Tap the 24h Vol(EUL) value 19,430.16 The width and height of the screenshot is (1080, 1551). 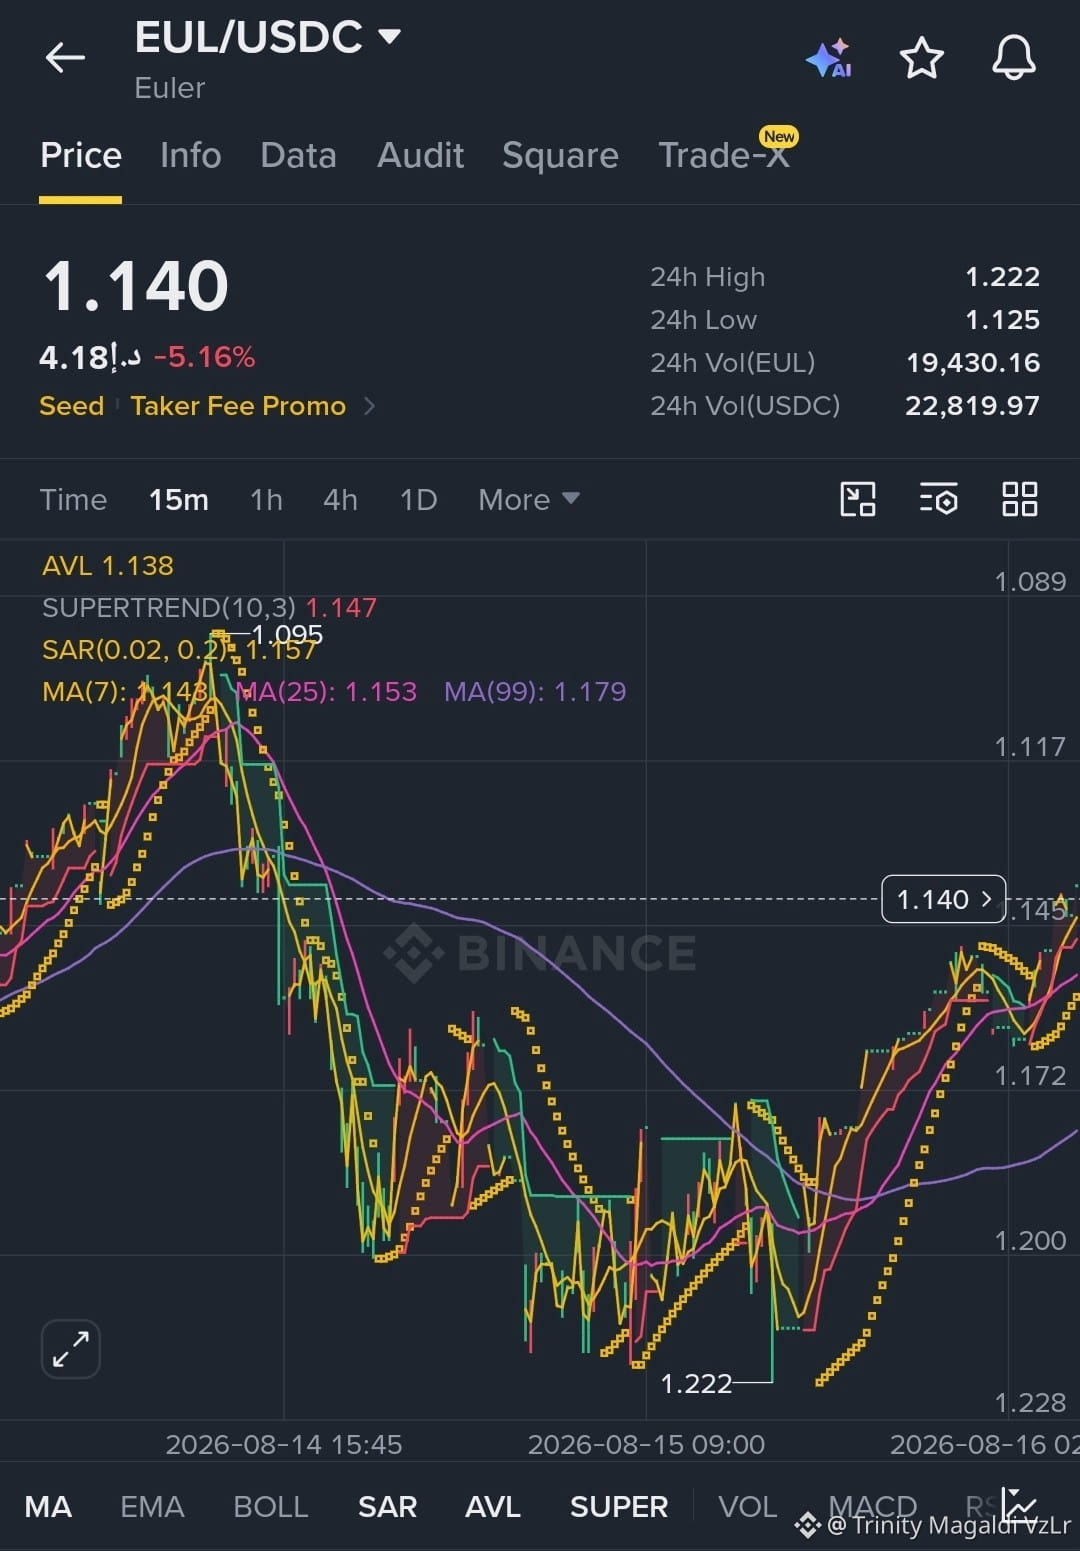pyautogui.click(x=973, y=363)
